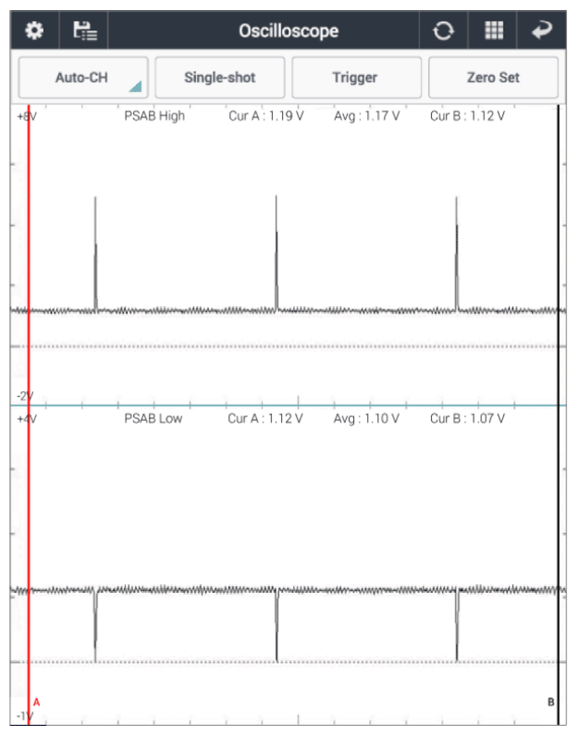Open the settings gear icon
This screenshot has width=577, height=735.
click(34, 31)
